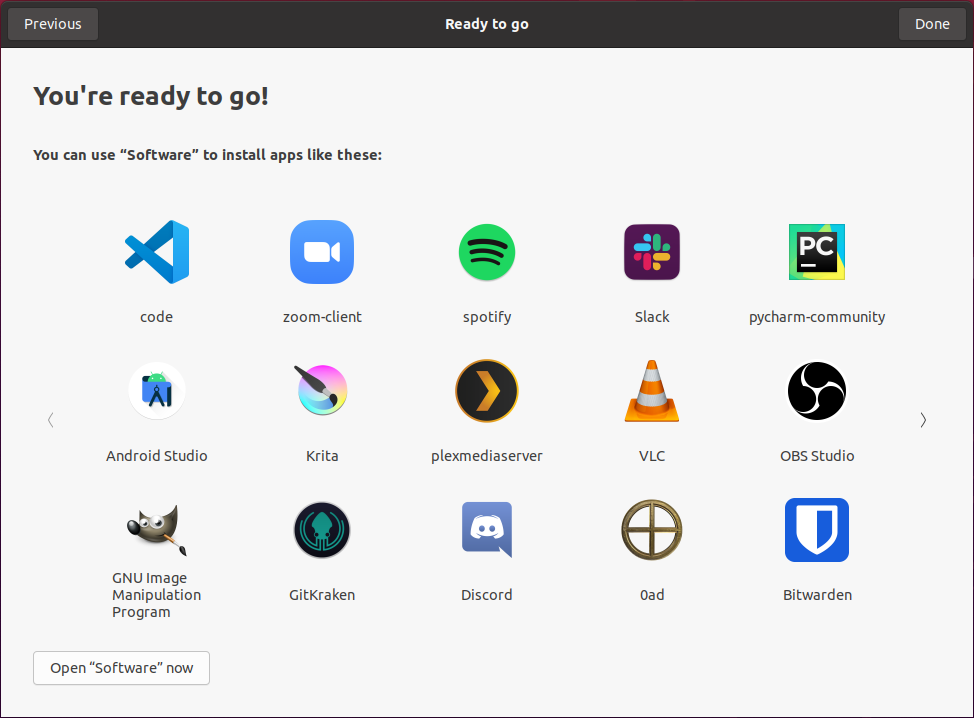Click the "spotify" label text
The width and height of the screenshot is (974, 718).
pyautogui.click(x=487, y=317)
